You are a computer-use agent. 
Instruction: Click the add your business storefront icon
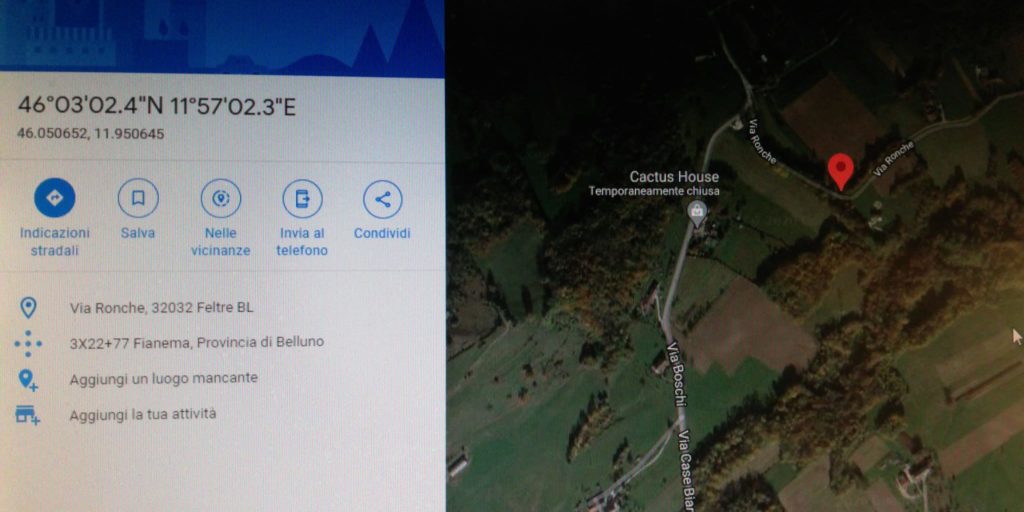(27, 415)
